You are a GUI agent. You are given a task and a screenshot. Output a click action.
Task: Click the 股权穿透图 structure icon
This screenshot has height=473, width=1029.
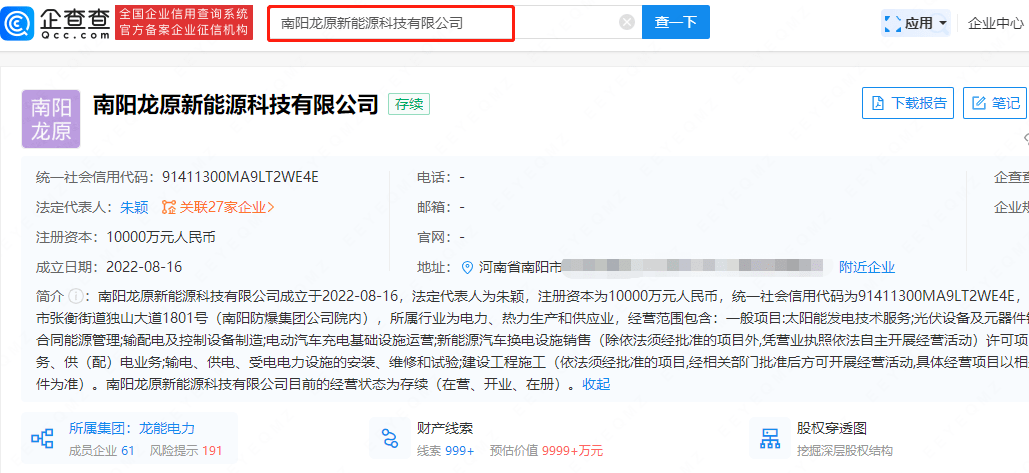(x=768, y=438)
